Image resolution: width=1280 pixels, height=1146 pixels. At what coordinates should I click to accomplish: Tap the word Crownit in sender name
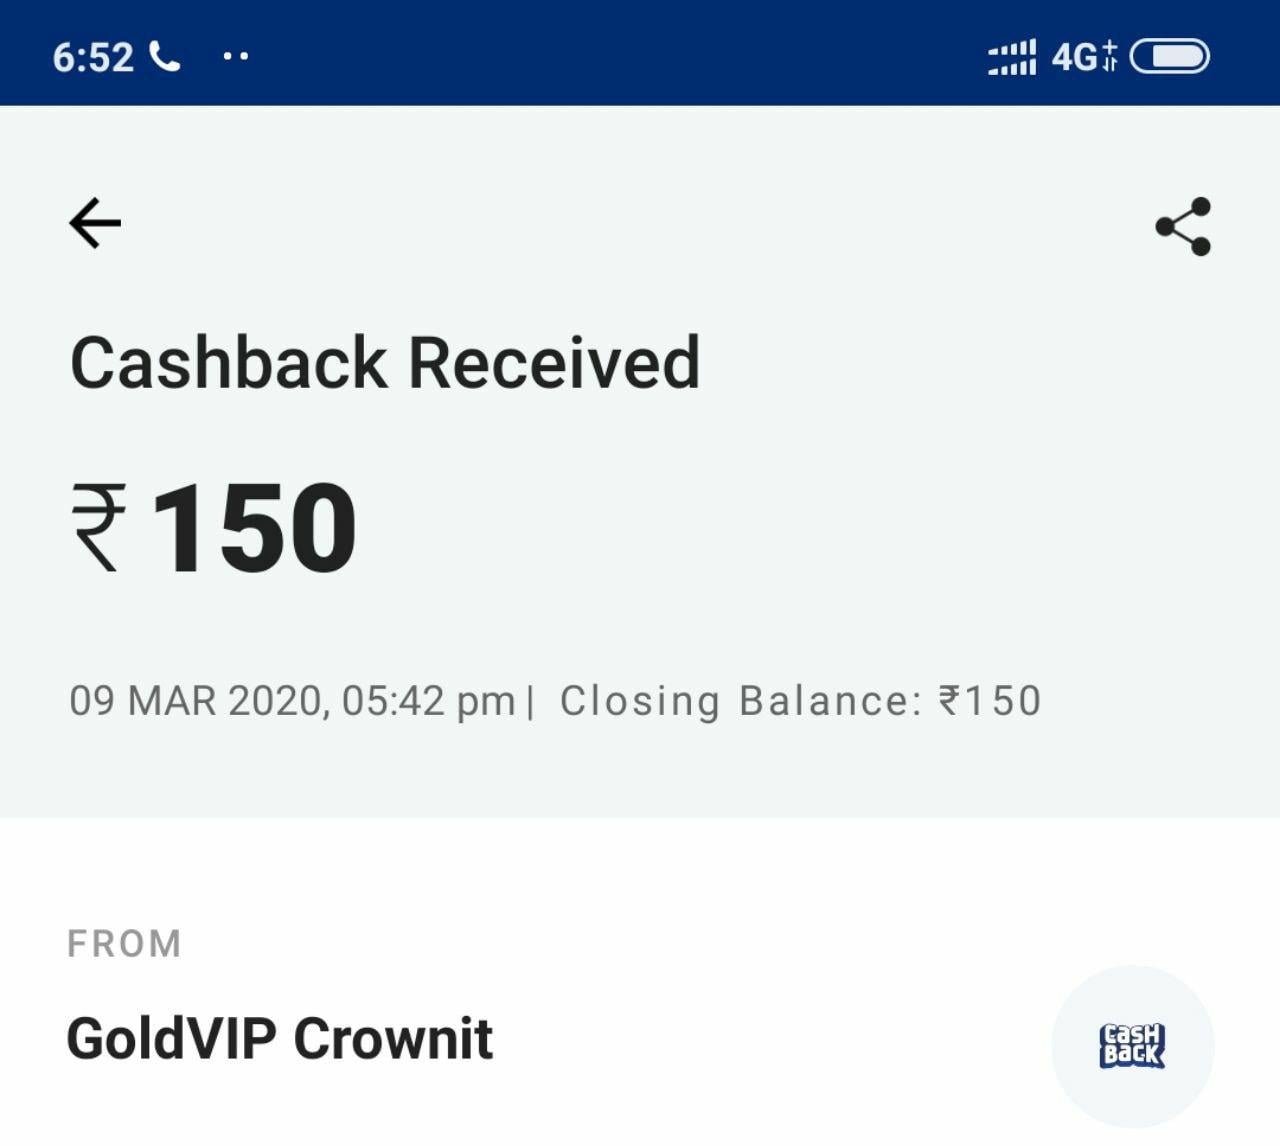coord(393,1038)
